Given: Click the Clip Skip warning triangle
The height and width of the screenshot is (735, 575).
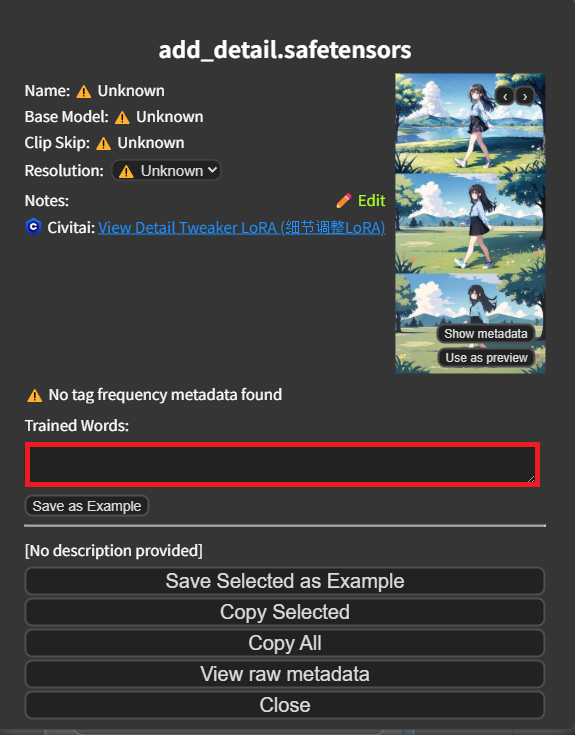Looking at the screenshot, I should pyautogui.click(x=104, y=143).
